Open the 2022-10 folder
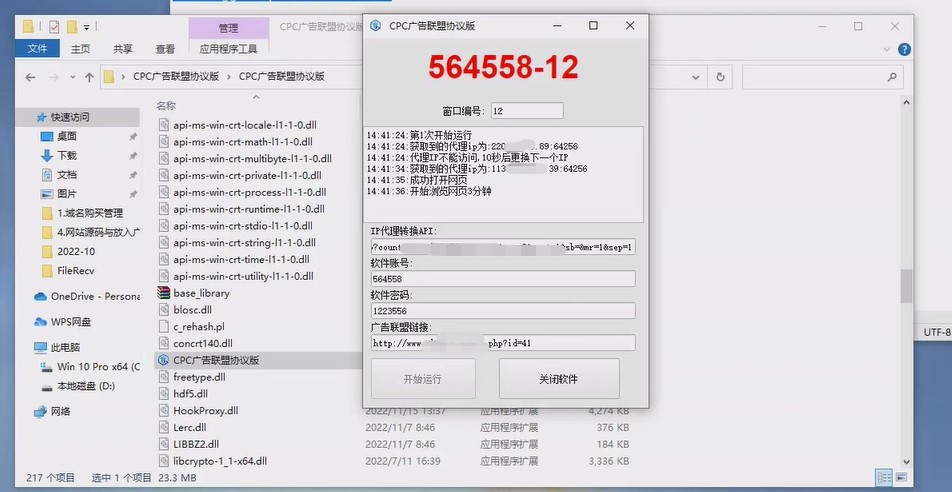 click(x=76, y=251)
